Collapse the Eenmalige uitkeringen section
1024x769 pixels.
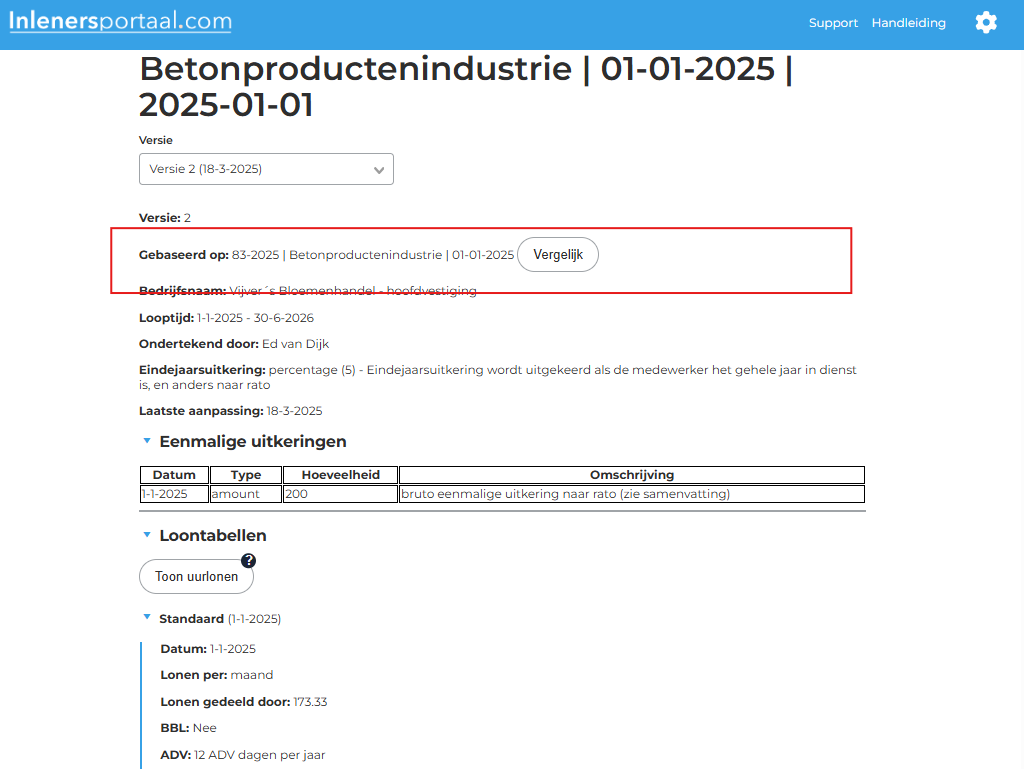[x=147, y=441]
